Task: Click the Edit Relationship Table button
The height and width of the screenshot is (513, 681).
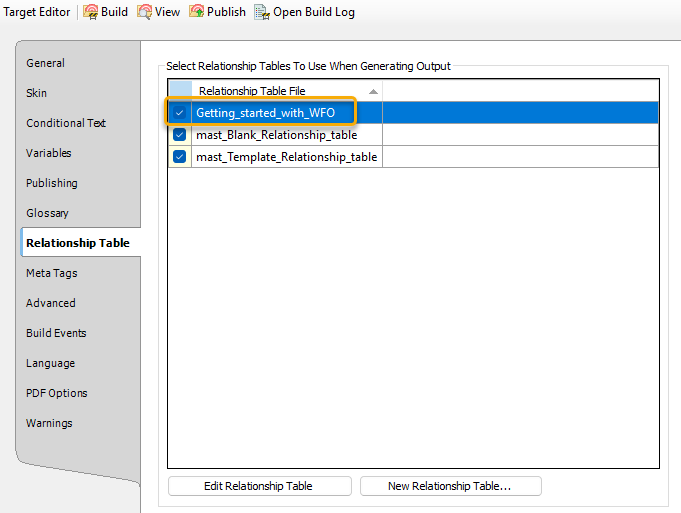Action: coord(260,486)
